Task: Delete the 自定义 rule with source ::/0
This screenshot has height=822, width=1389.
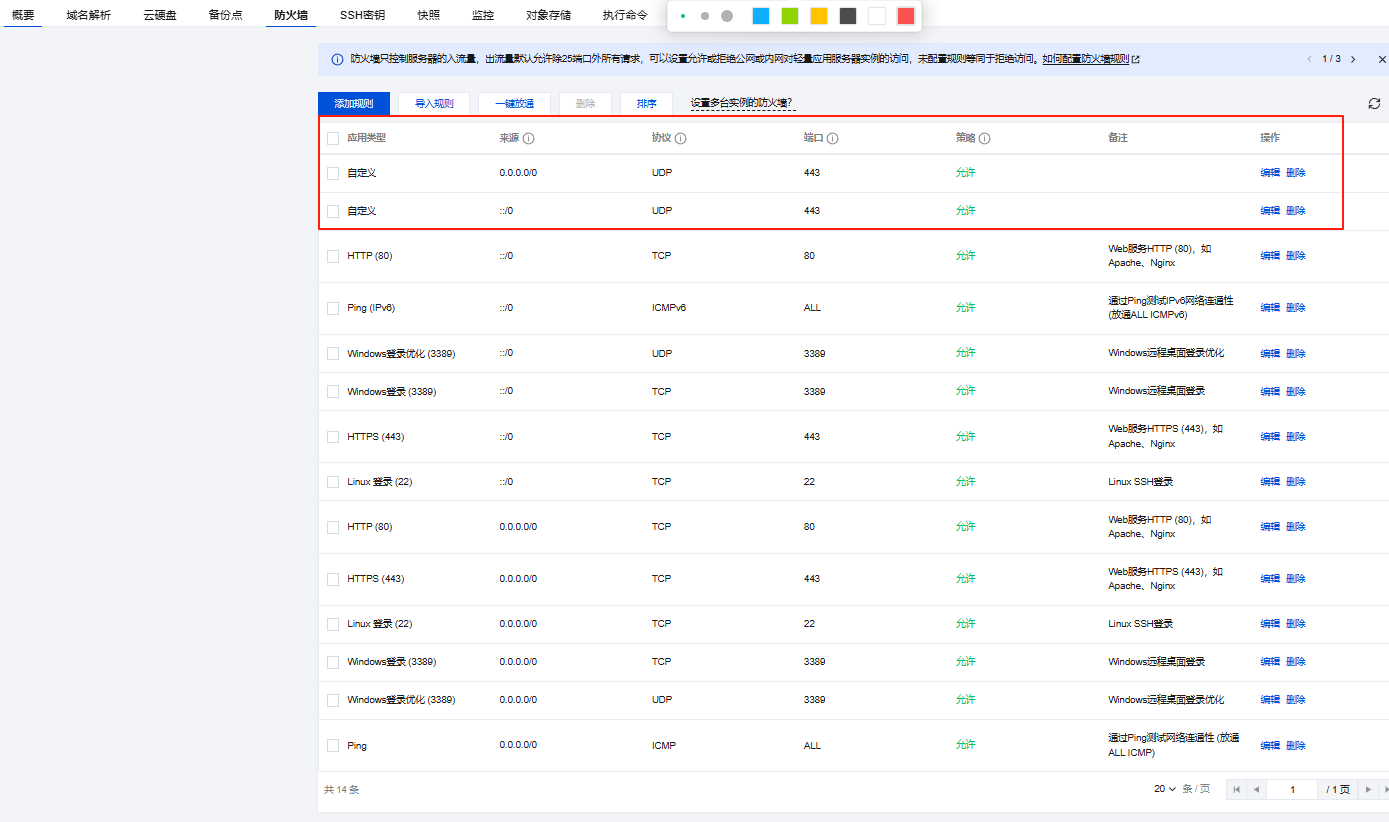Action: tap(1296, 211)
